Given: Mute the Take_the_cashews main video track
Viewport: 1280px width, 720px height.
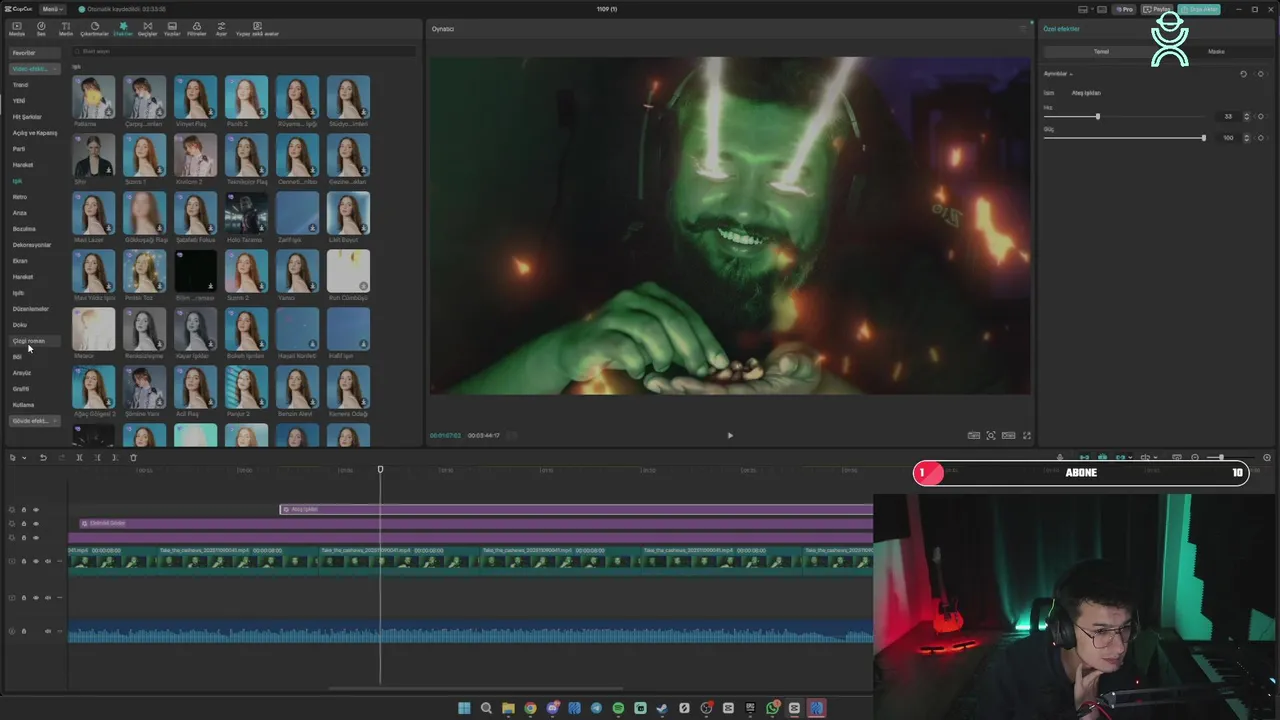Looking at the screenshot, I should pyautogui.click(x=48, y=561).
